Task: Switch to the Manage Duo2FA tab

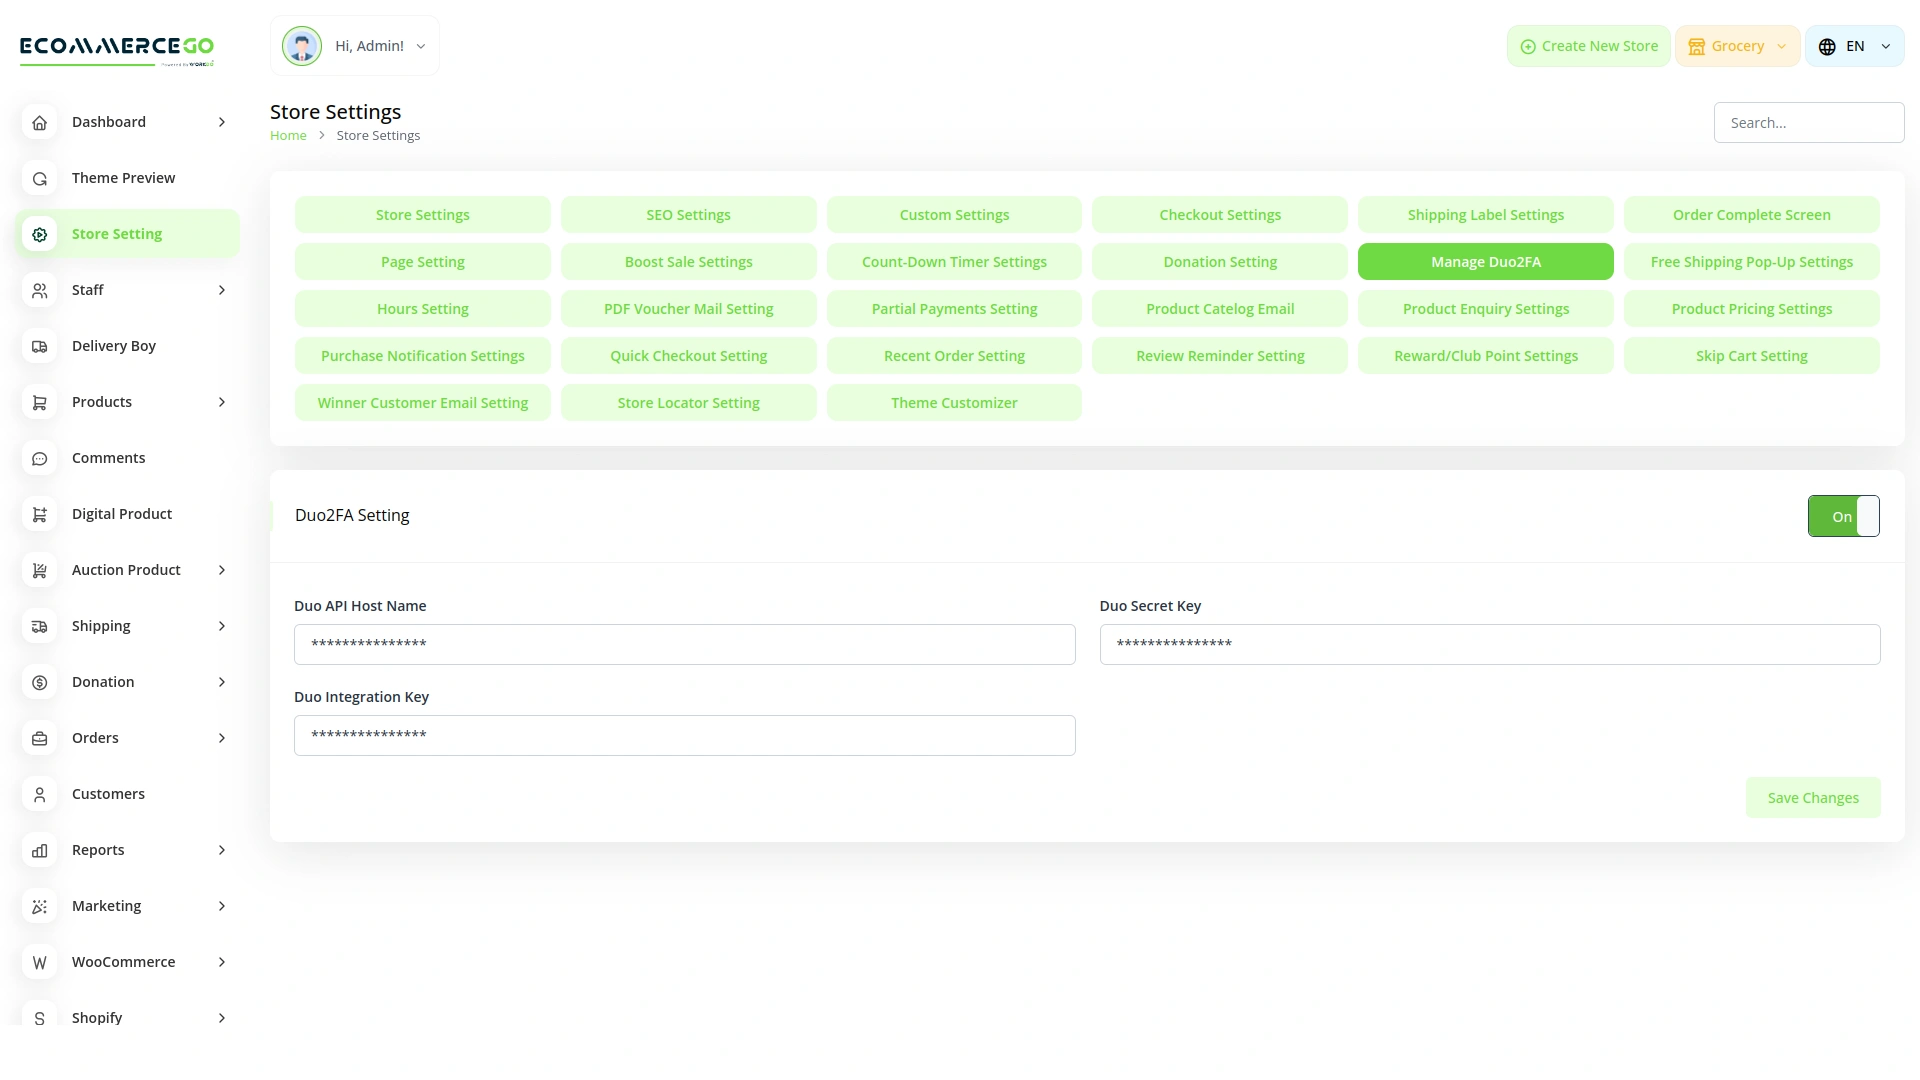Action: click(x=1485, y=261)
